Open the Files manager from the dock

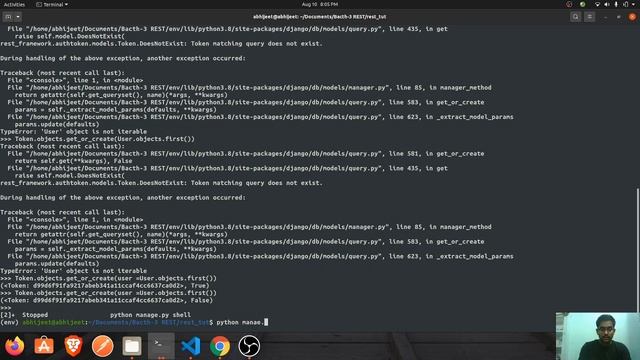pos(132,346)
